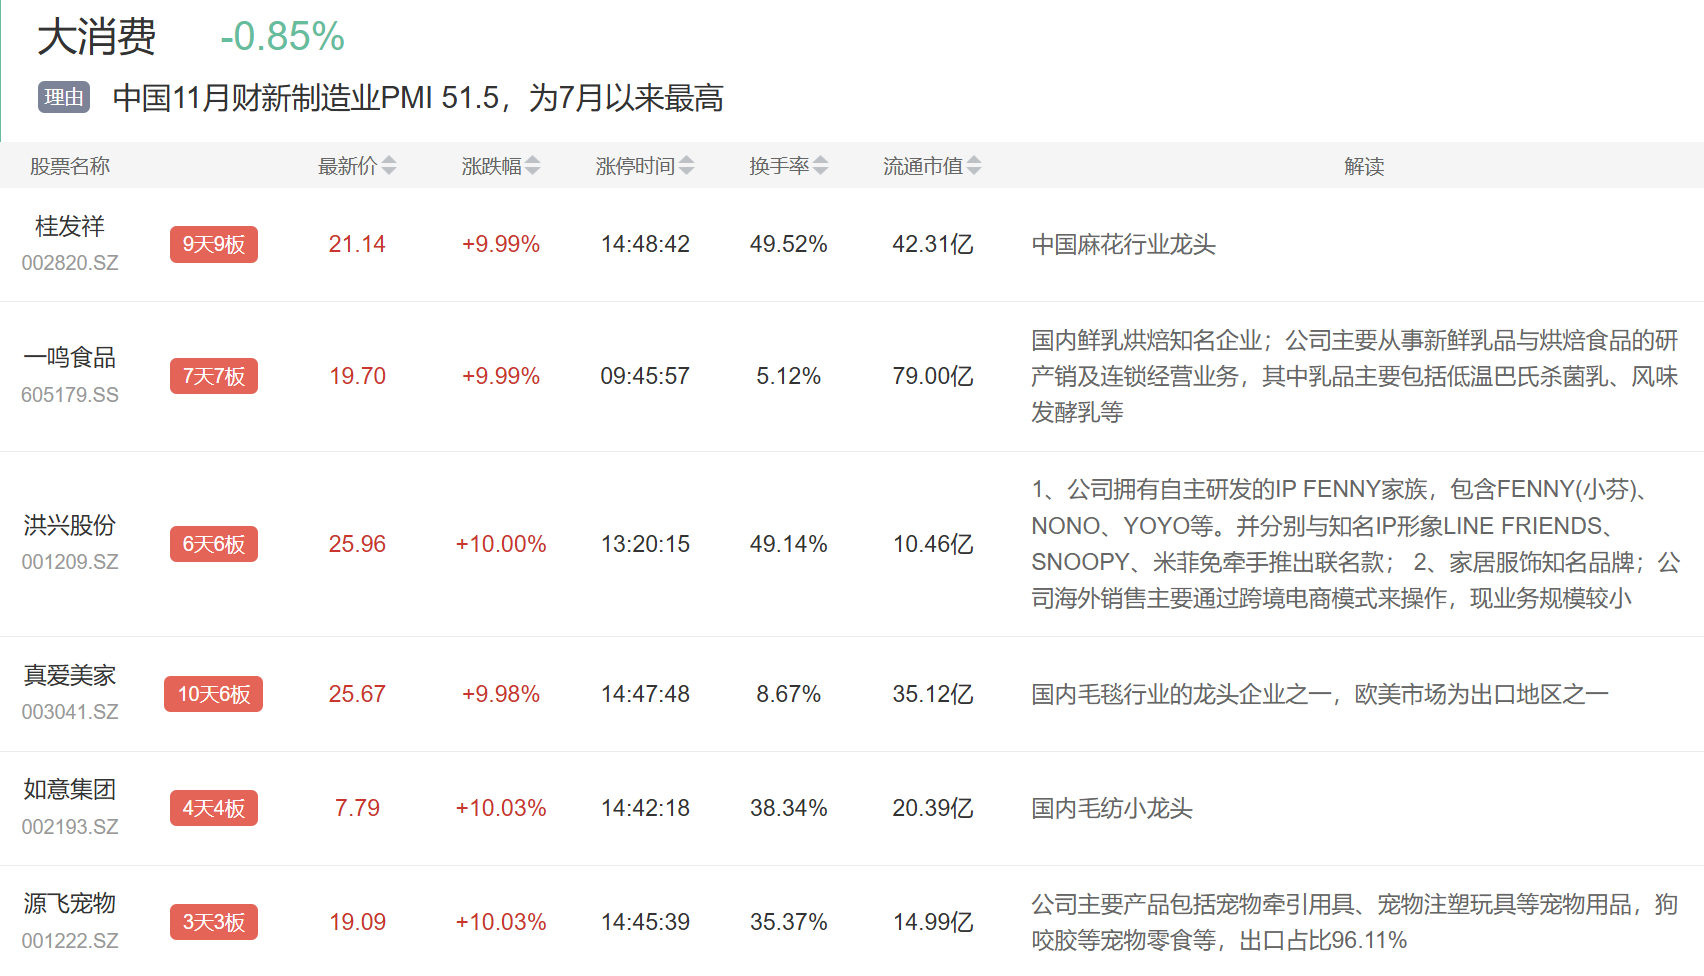Click 如意集团 stock name

(x=70, y=790)
